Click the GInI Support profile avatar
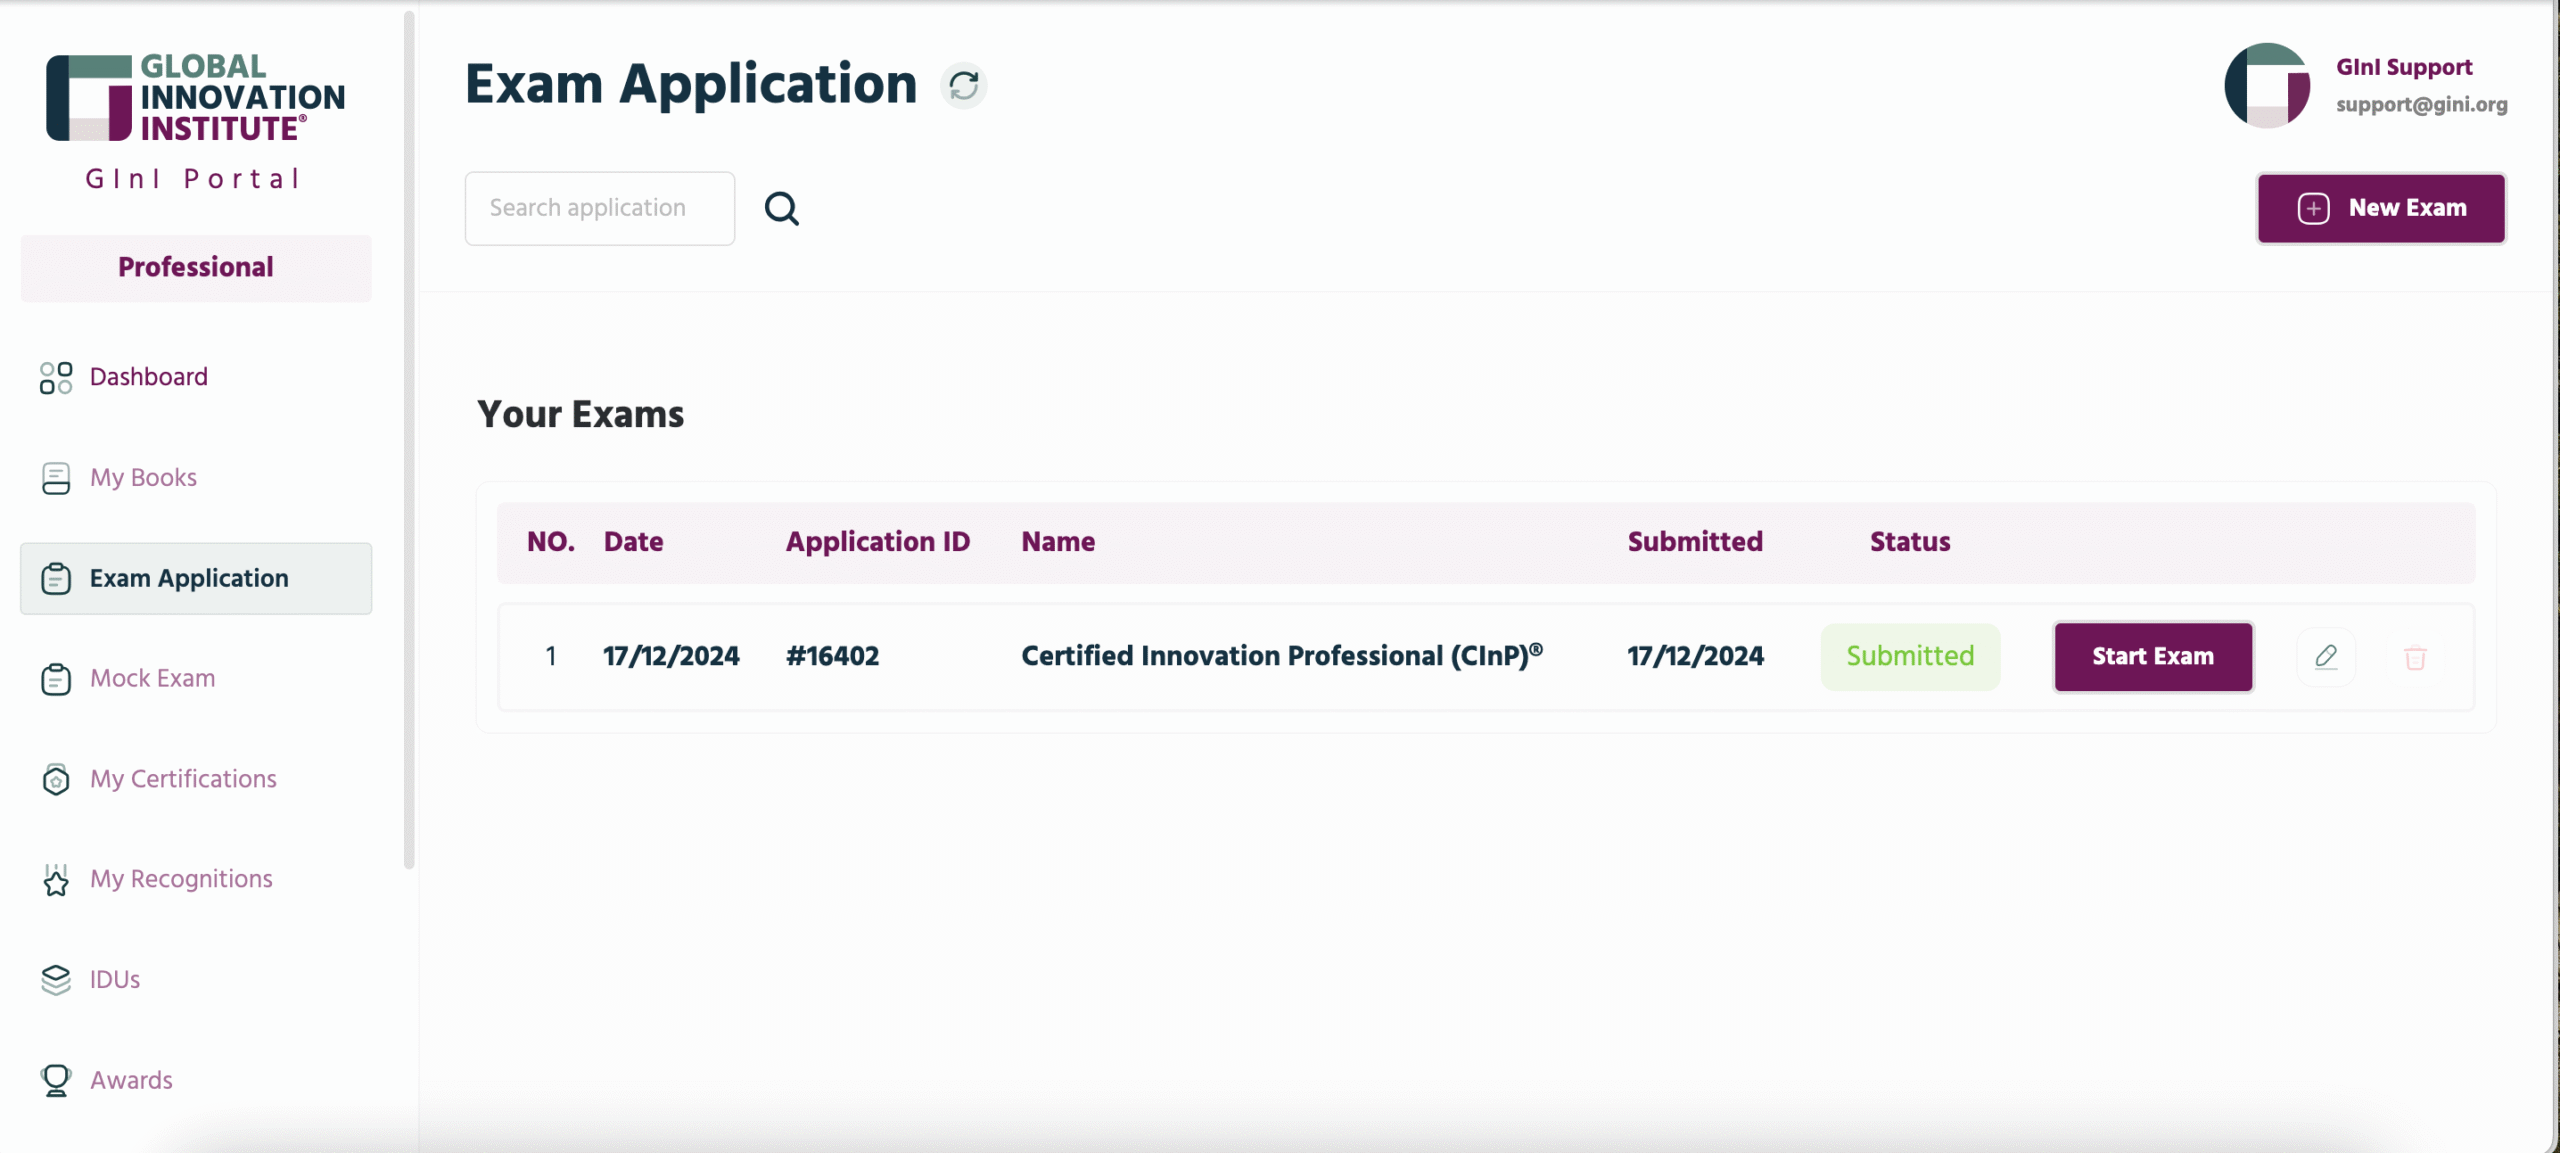The width and height of the screenshot is (2560, 1153). [x=2267, y=85]
